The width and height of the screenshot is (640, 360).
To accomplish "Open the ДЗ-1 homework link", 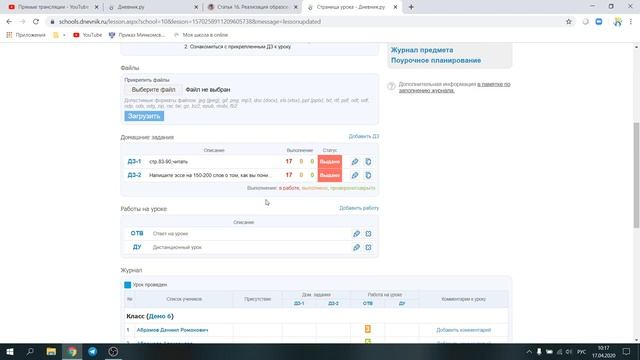I will coord(134,162).
